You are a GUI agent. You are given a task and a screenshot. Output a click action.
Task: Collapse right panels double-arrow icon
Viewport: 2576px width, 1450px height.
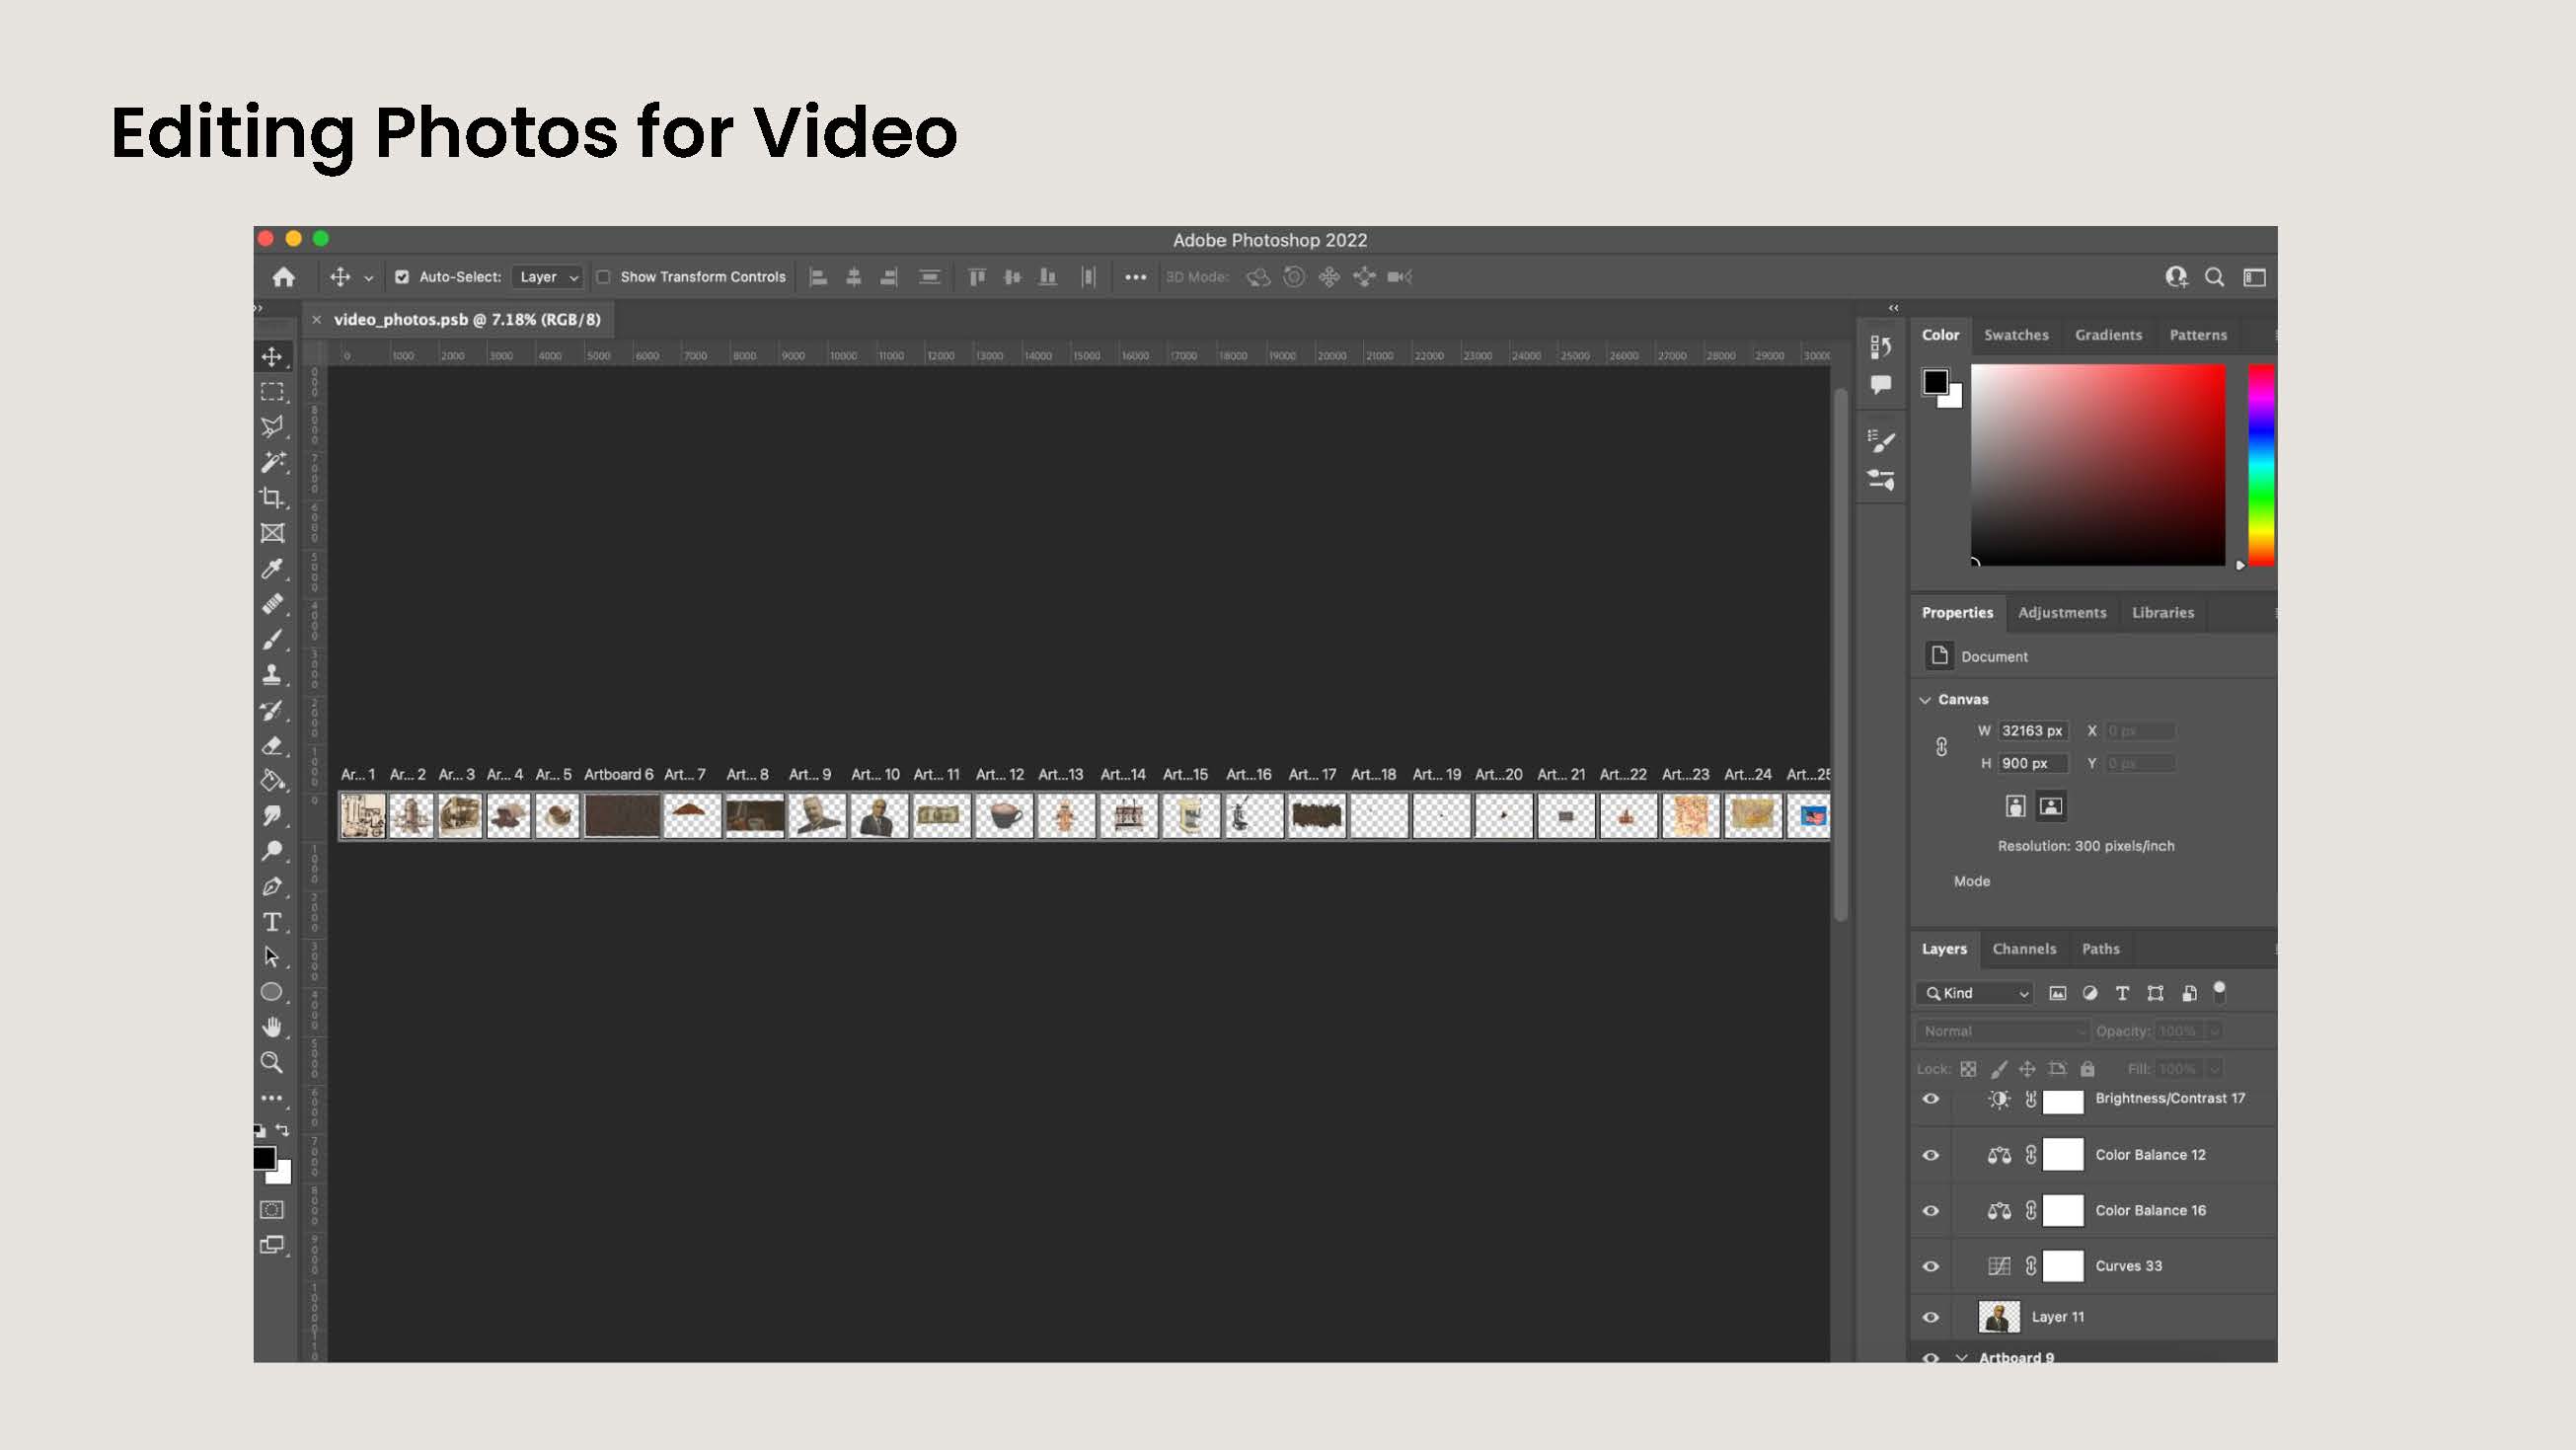tap(1893, 308)
